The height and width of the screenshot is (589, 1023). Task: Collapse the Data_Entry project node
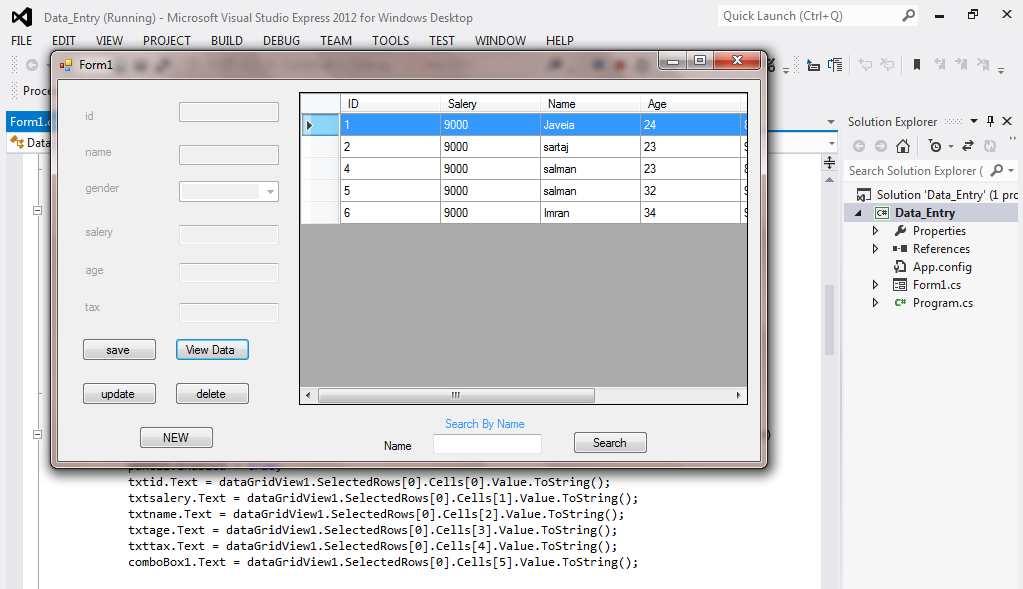point(859,213)
